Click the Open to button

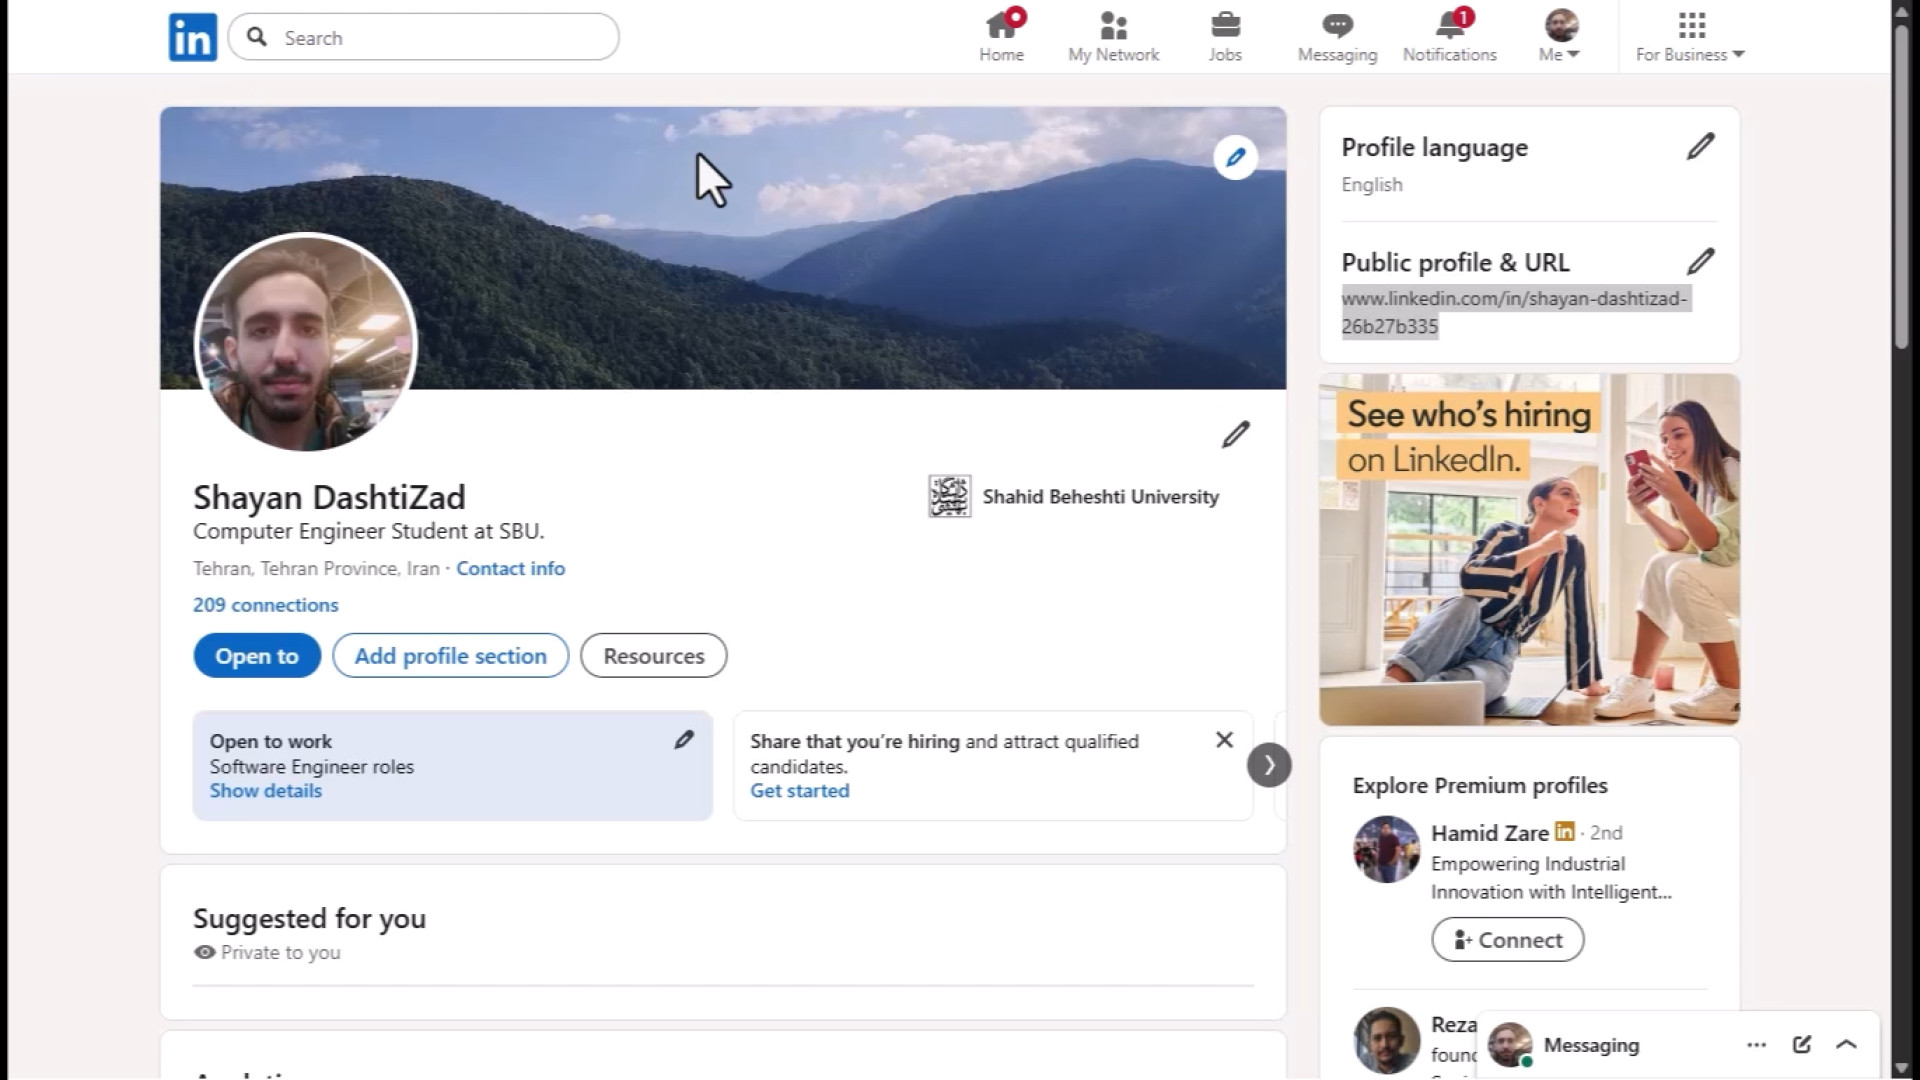[257, 656]
